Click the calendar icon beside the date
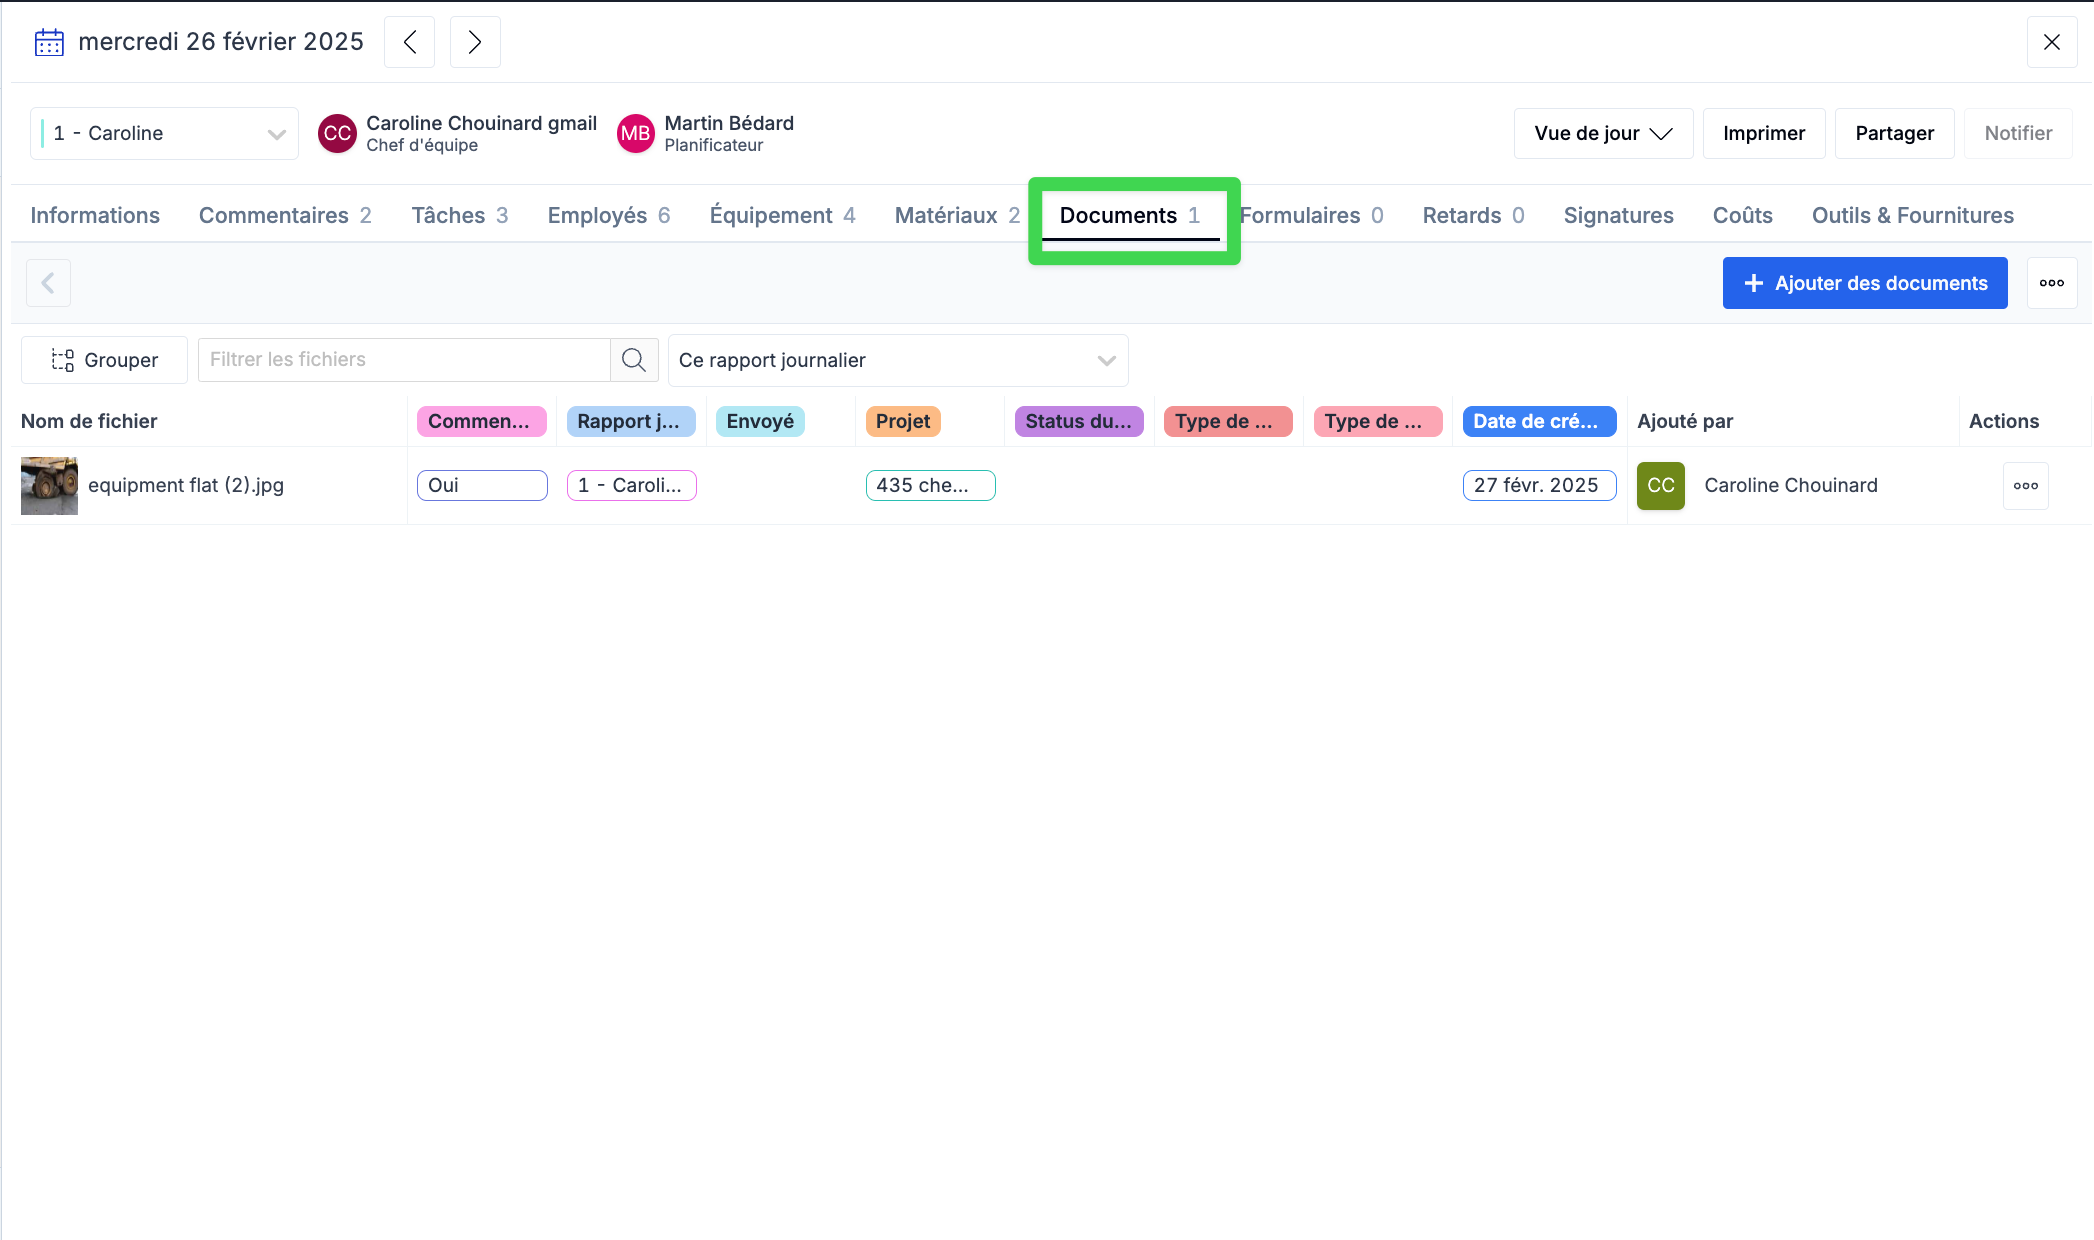This screenshot has width=2094, height=1240. point(49,42)
